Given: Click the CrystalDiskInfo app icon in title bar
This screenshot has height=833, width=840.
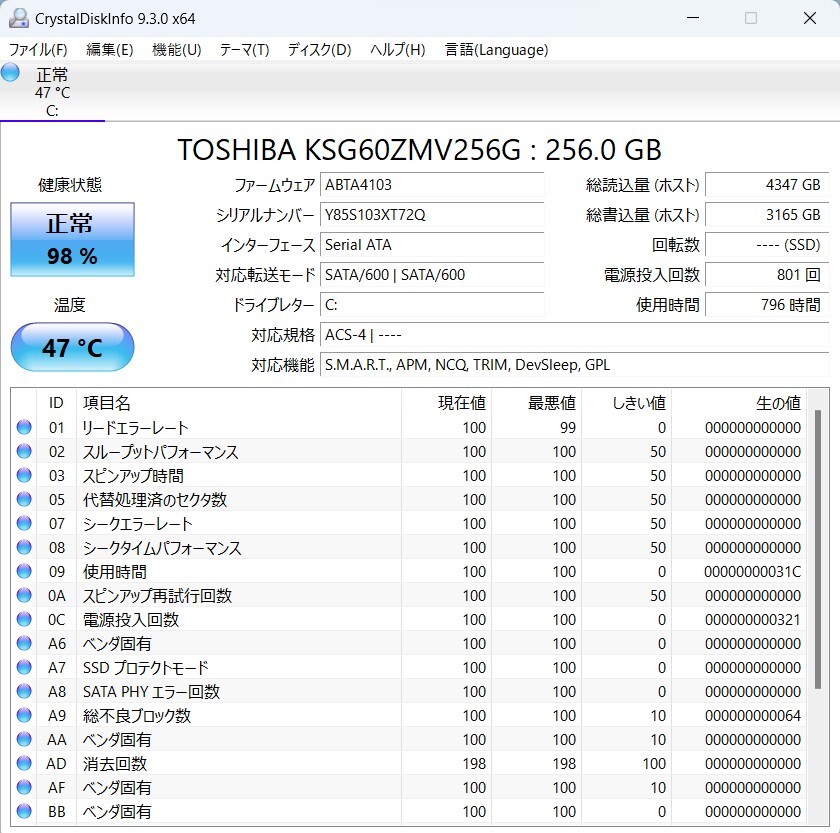Looking at the screenshot, I should point(19,18).
